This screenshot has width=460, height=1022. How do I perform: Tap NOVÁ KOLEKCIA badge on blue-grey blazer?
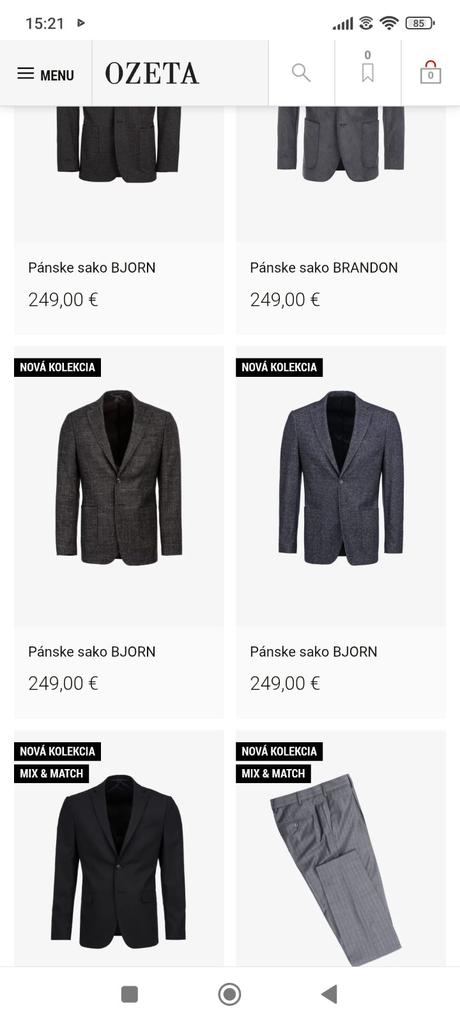279,367
